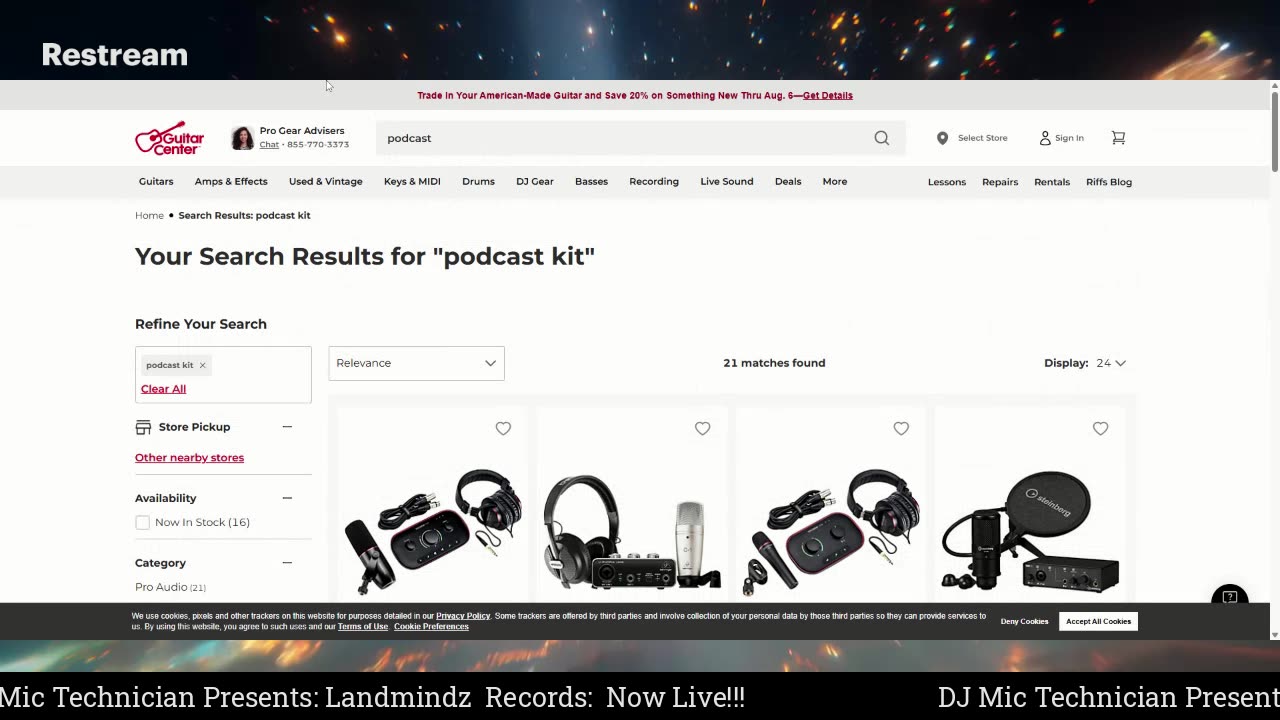Click the Pro Gear Adviser avatar
This screenshot has width=1280, height=720.
coord(242,138)
